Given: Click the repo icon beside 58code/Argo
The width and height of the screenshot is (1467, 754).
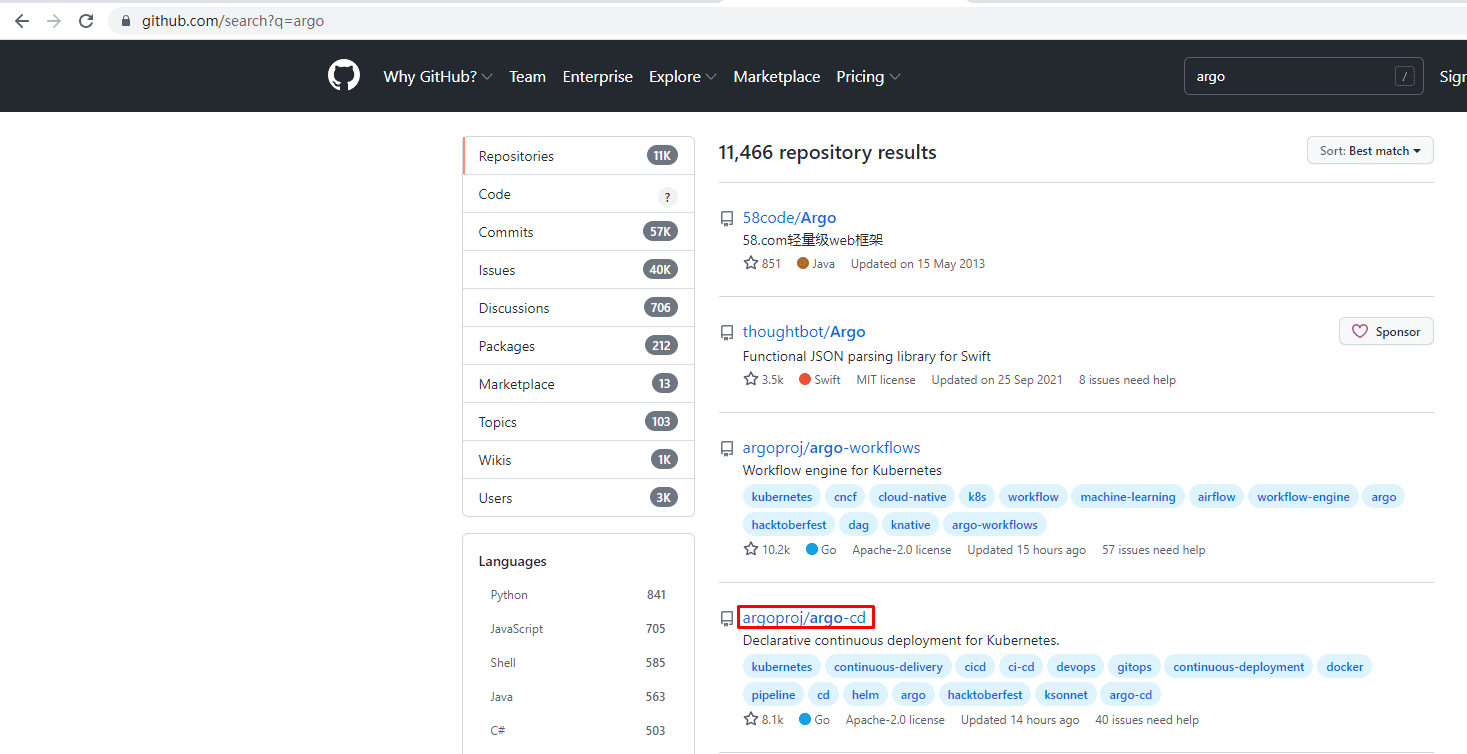Looking at the screenshot, I should click(727, 219).
